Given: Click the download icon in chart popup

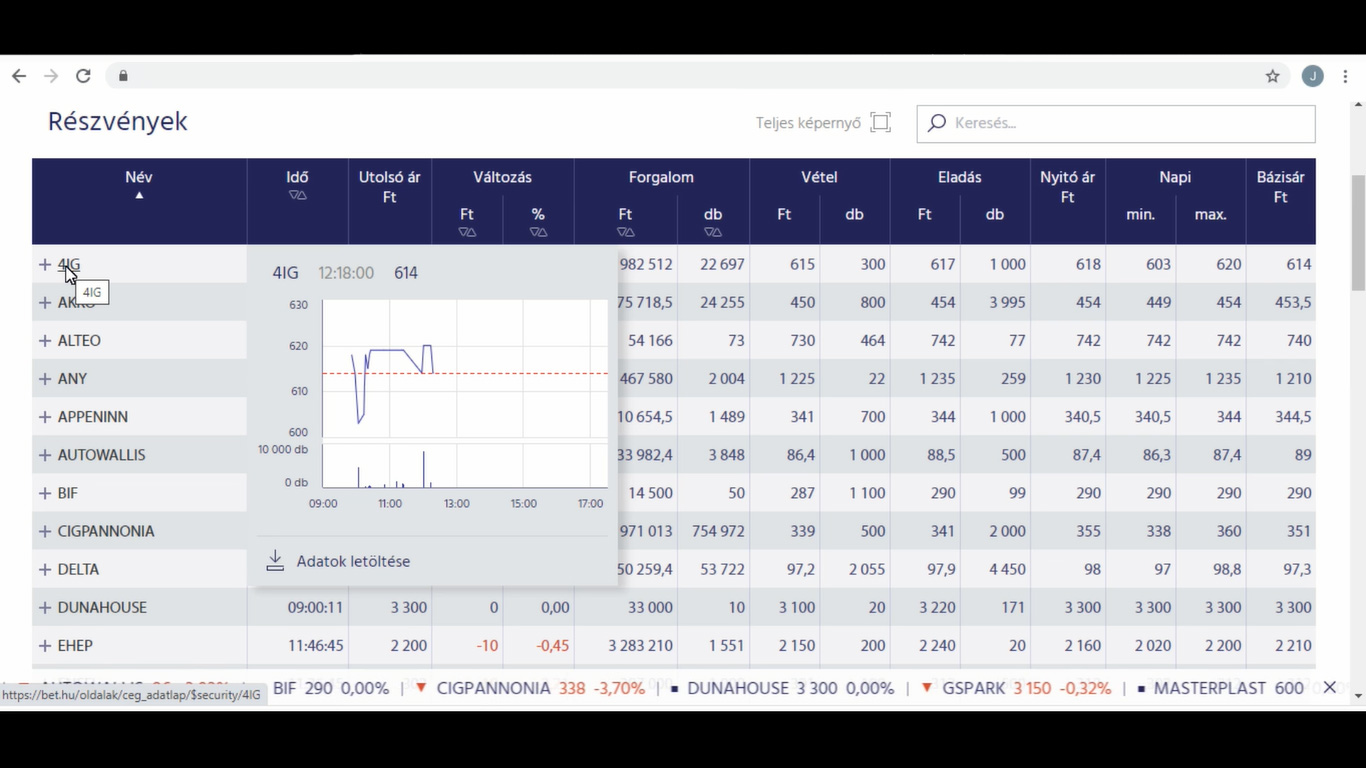Looking at the screenshot, I should coord(275,561).
